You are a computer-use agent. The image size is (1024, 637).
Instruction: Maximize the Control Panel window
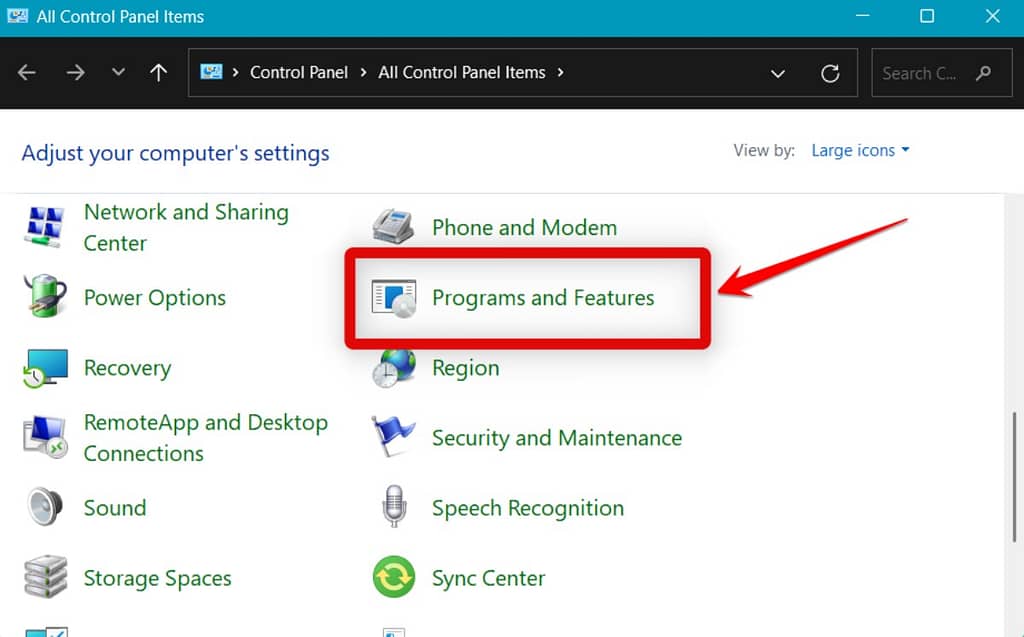(927, 16)
